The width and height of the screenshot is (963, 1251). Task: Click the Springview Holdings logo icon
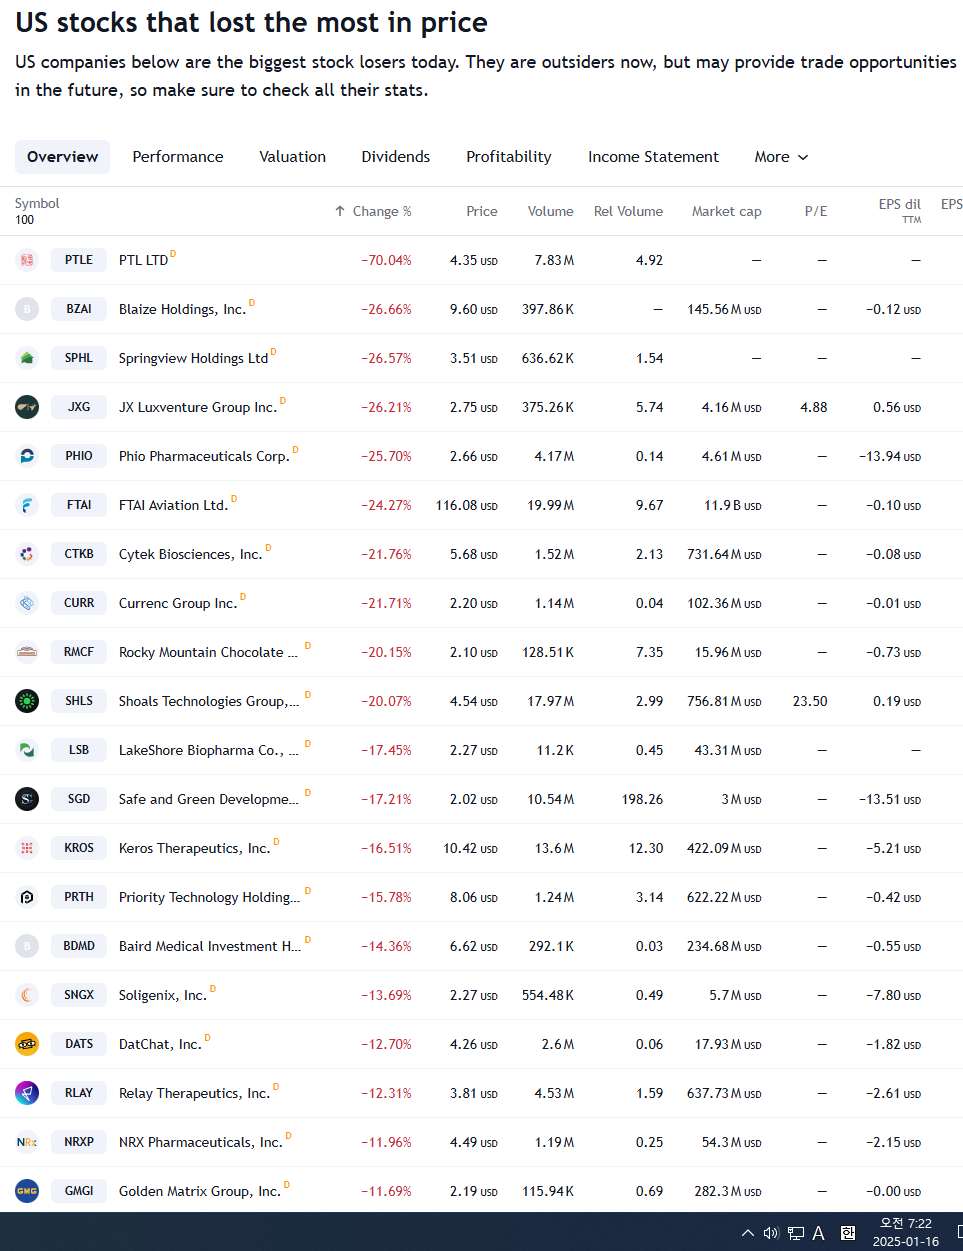(x=27, y=358)
